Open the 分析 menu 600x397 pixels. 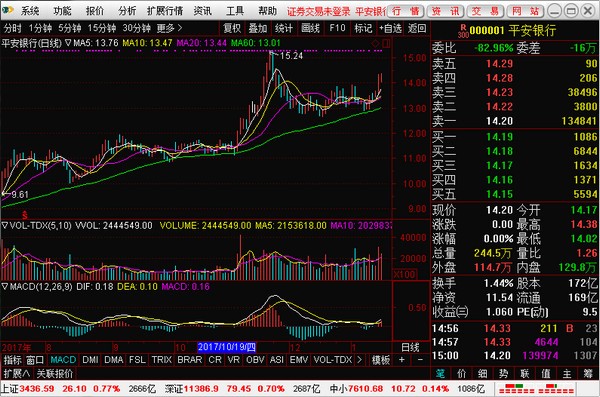click(127, 11)
